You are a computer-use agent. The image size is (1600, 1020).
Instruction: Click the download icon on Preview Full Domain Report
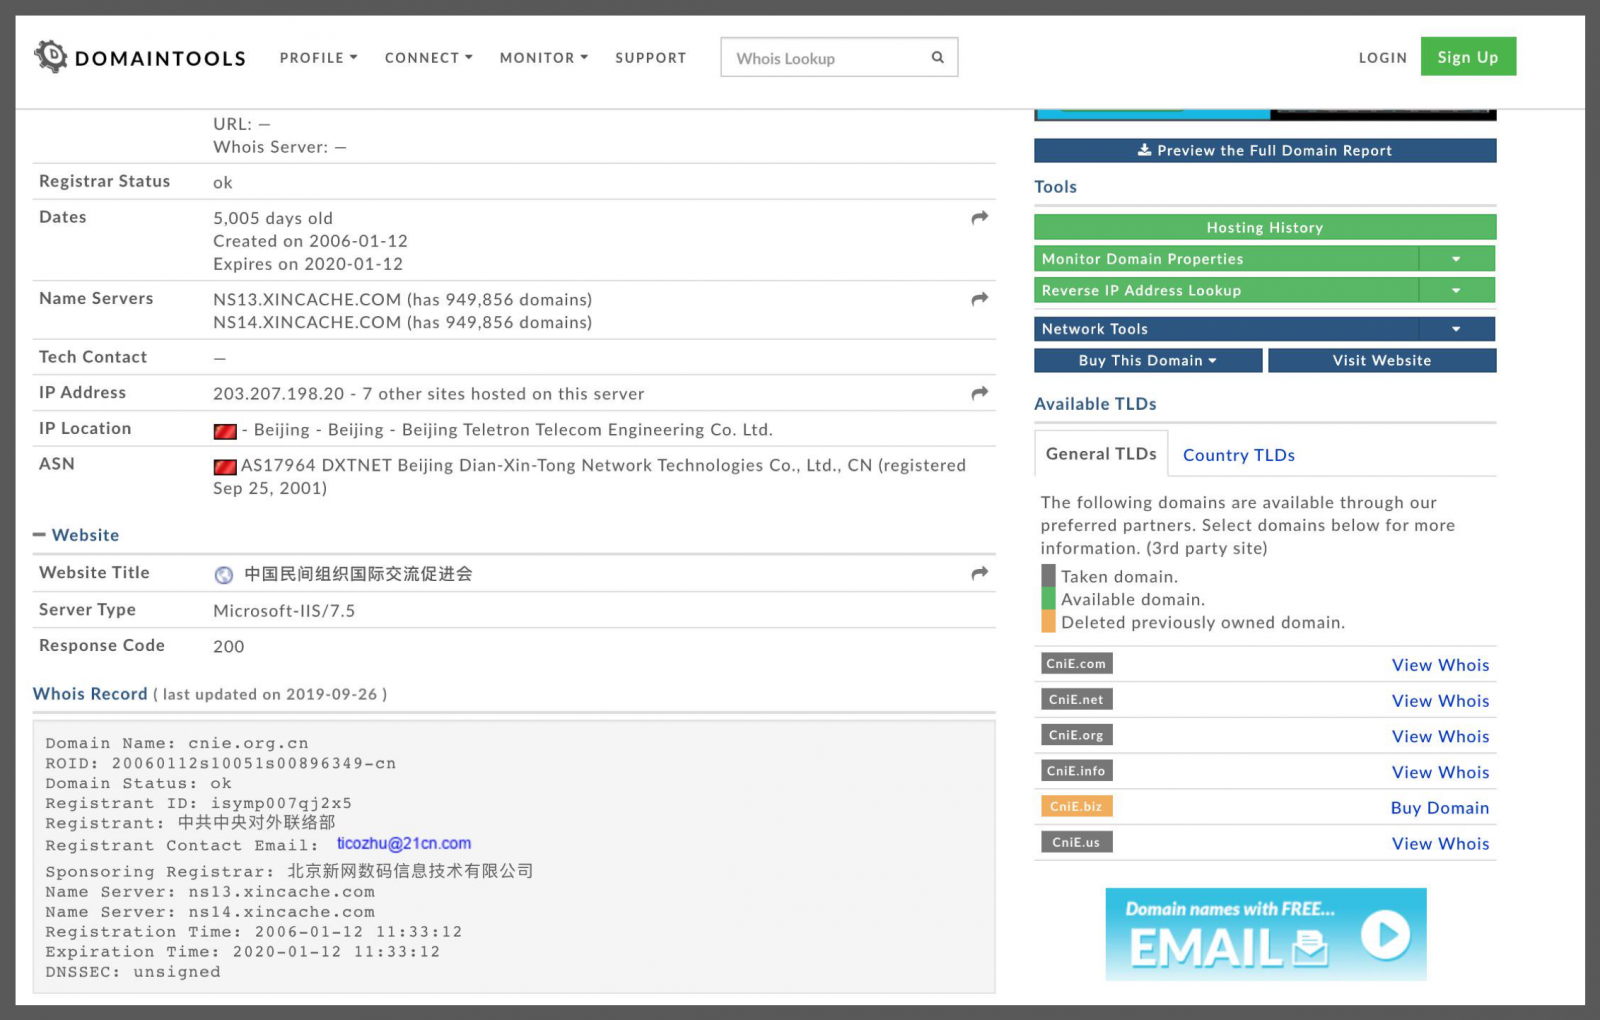(1144, 150)
